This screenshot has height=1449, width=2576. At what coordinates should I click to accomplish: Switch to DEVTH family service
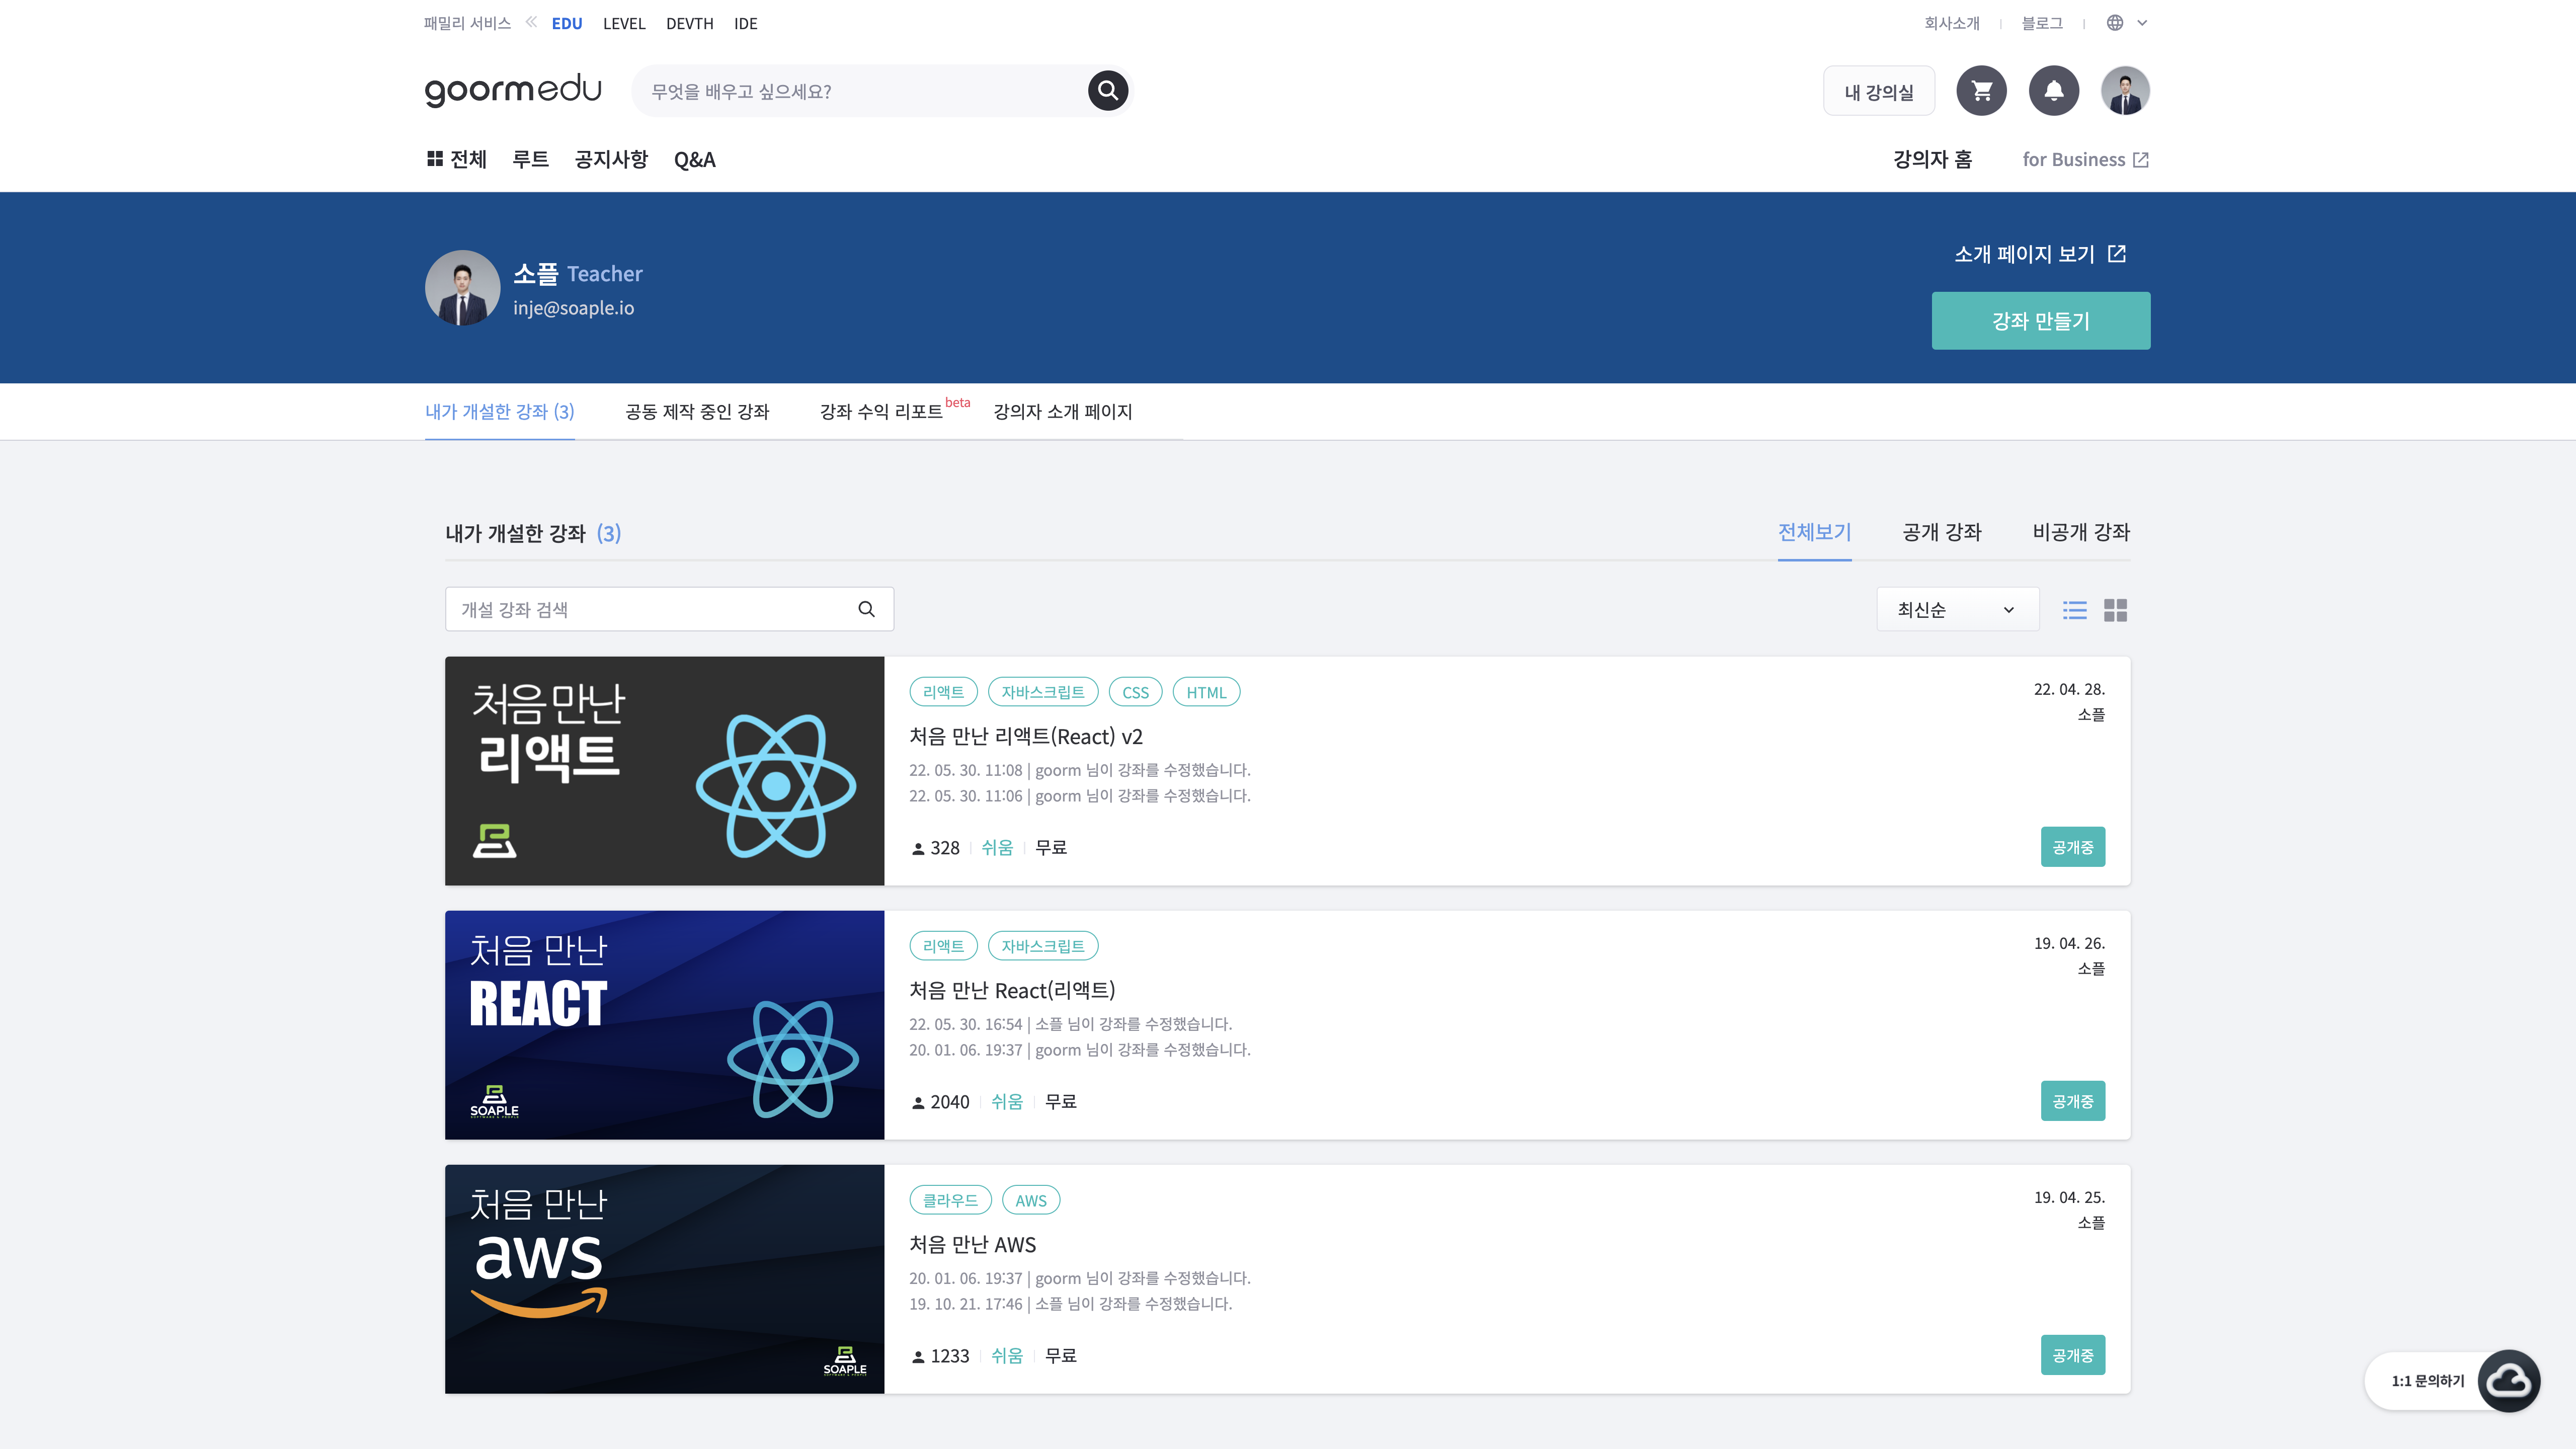[689, 24]
